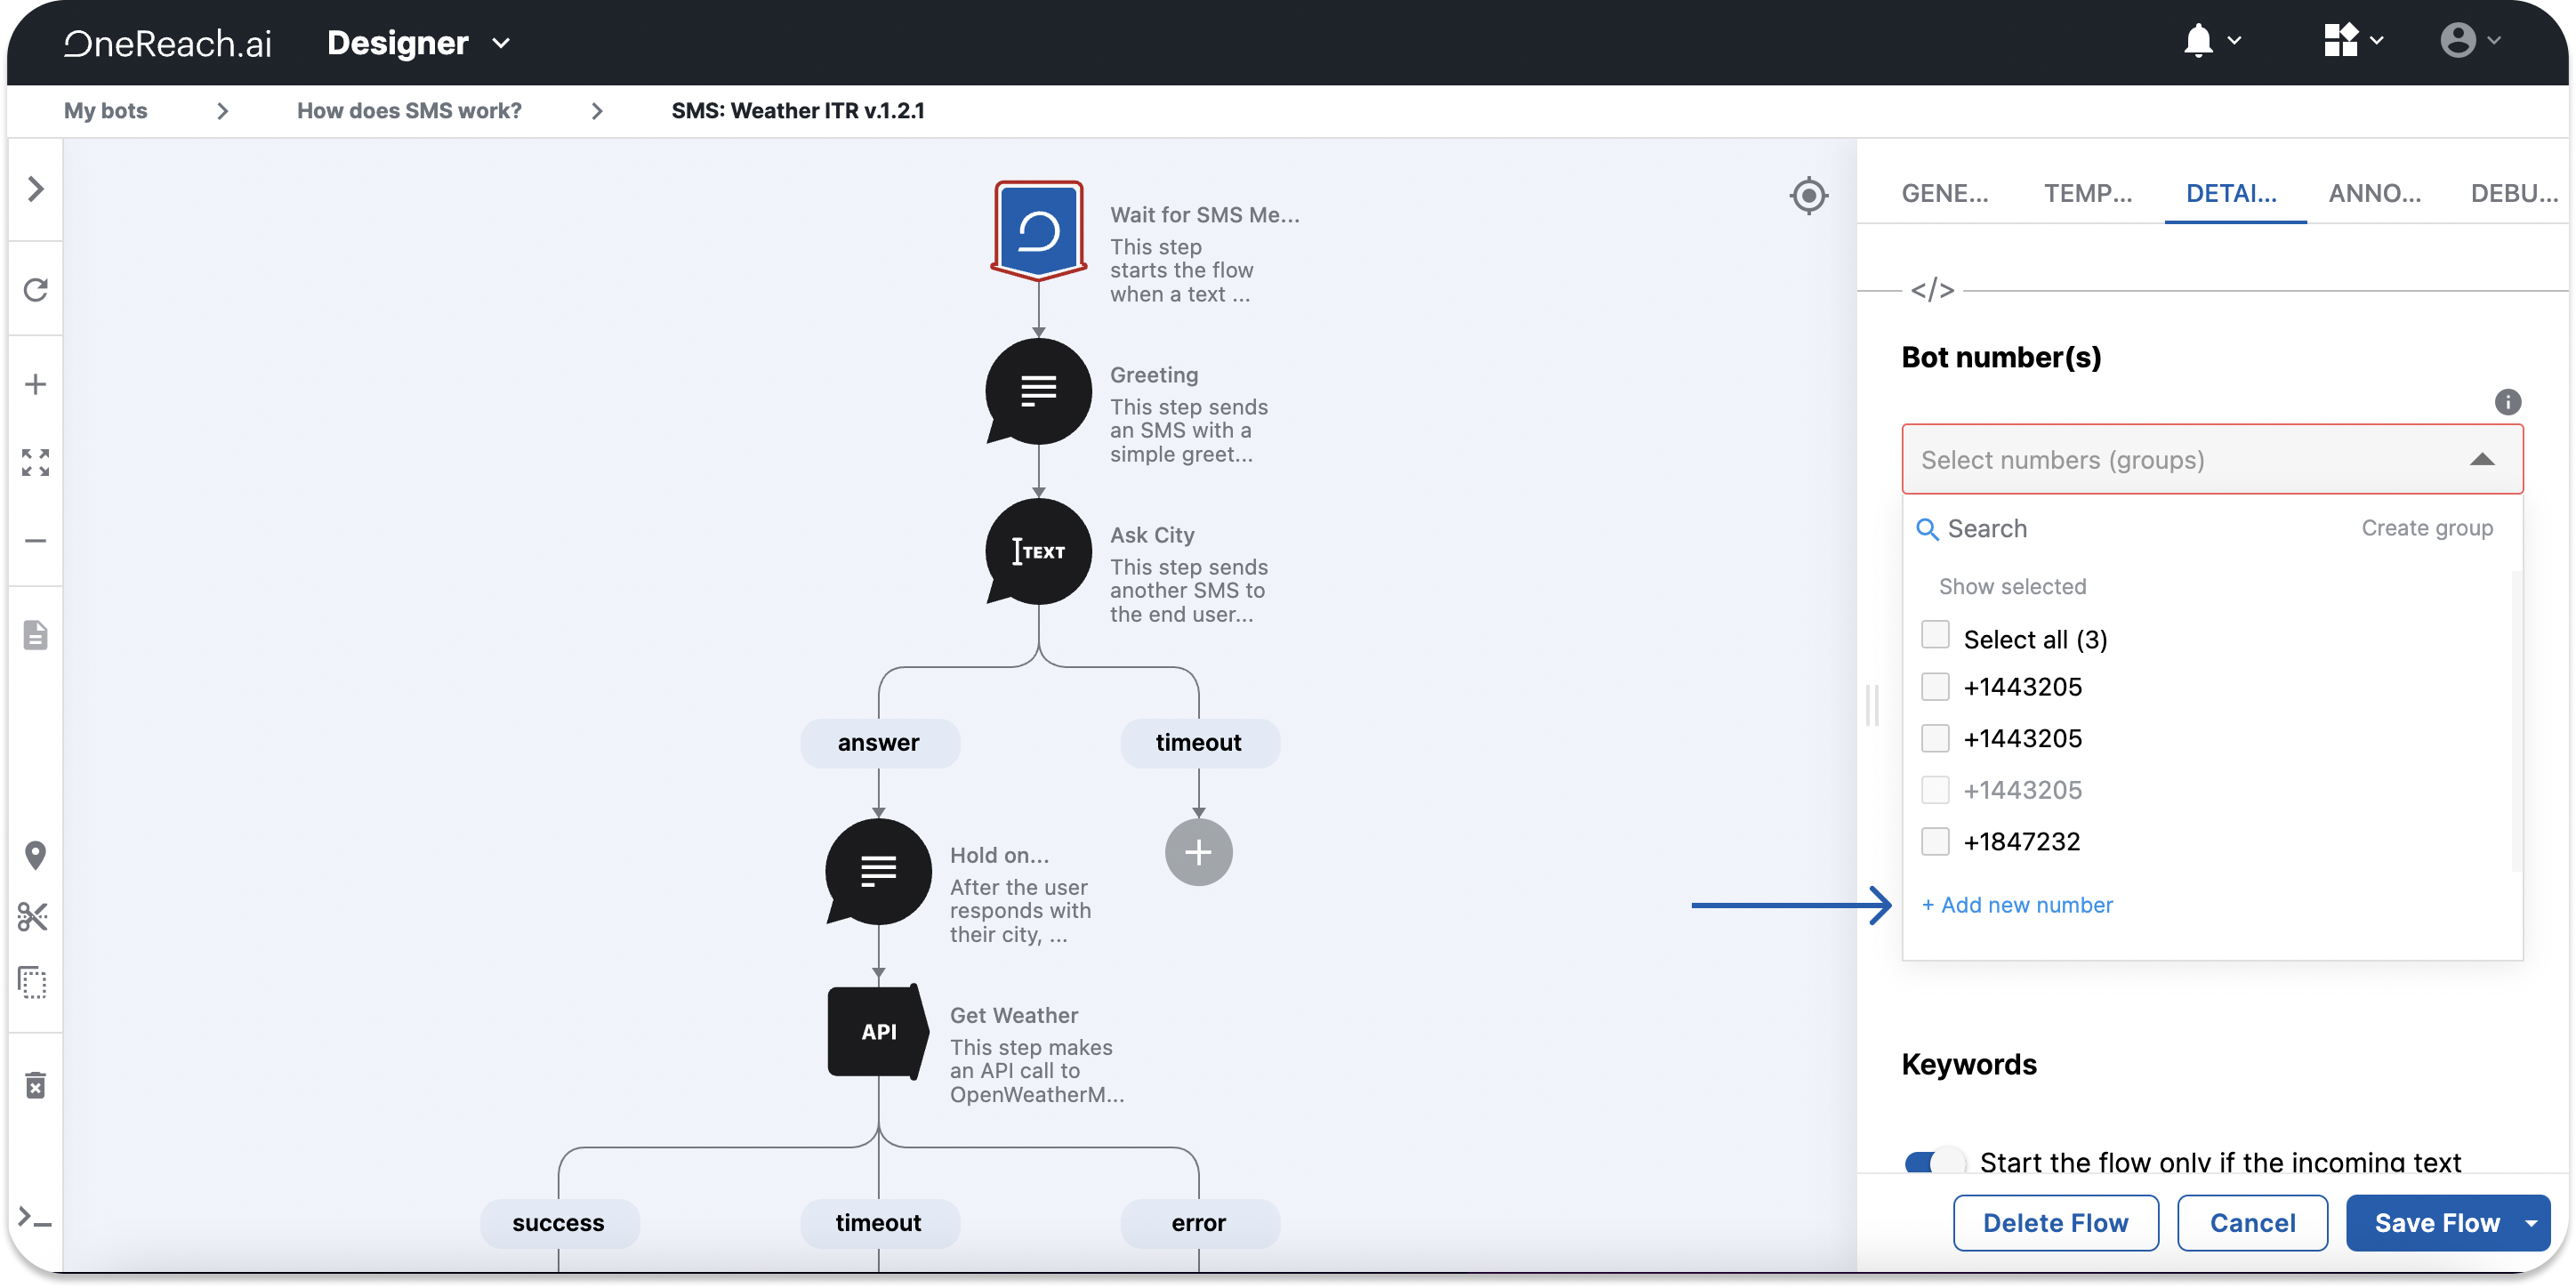Screen dimensions: 2576x1288
Task: Click the center-on-flow target icon
Action: tap(1808, 195)
